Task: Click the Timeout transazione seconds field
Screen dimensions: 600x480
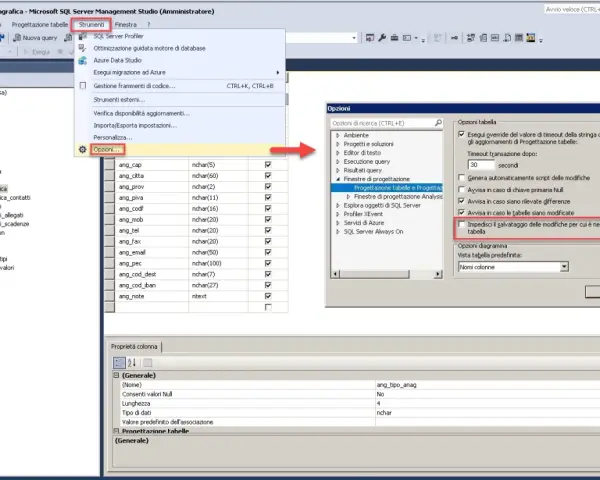Action: pos(481,165)
